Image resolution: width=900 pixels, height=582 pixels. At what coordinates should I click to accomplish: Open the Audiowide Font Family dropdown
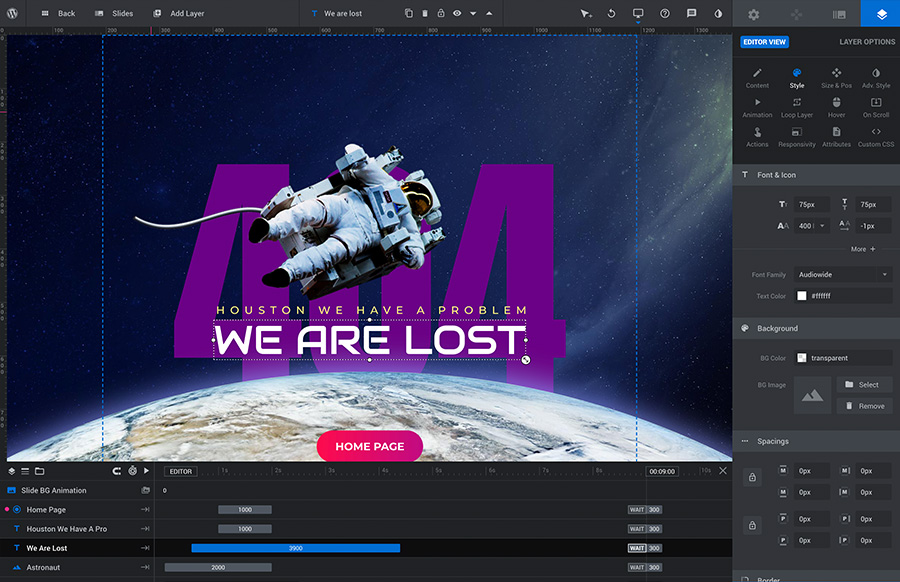click(841, 274)
